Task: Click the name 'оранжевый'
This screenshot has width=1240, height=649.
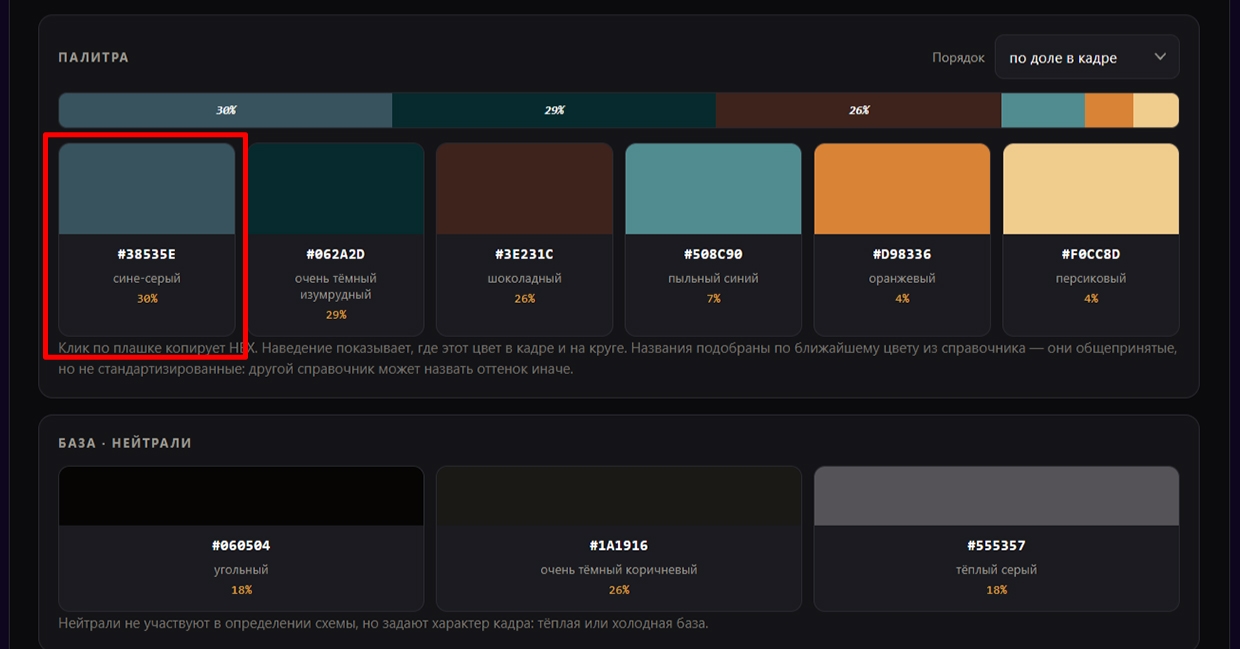Action: [902, 278]
